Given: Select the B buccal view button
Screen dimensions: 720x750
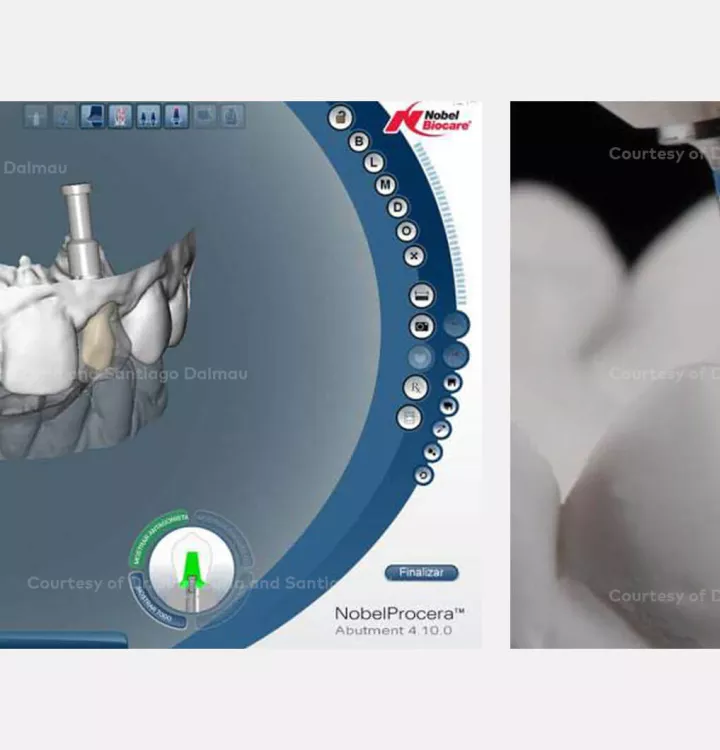Looking at the screenshot, I should click(x=359, y=142).
